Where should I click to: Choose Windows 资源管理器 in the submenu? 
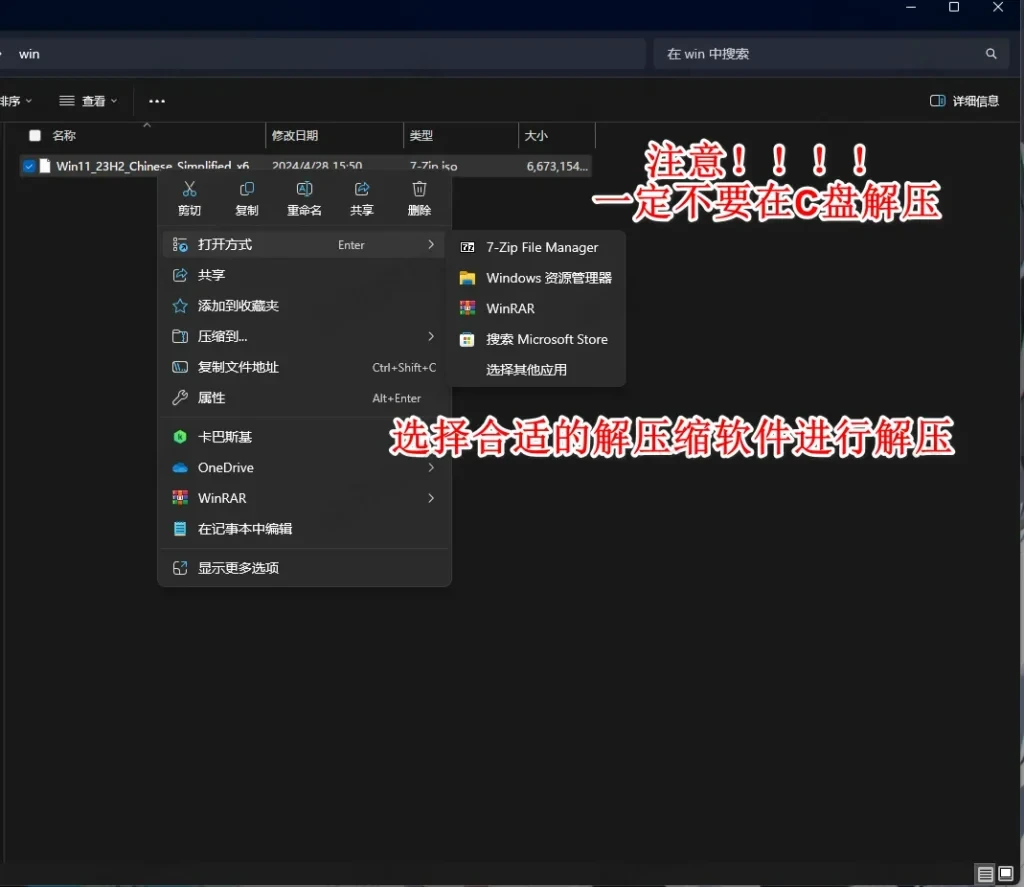[538, 278]
